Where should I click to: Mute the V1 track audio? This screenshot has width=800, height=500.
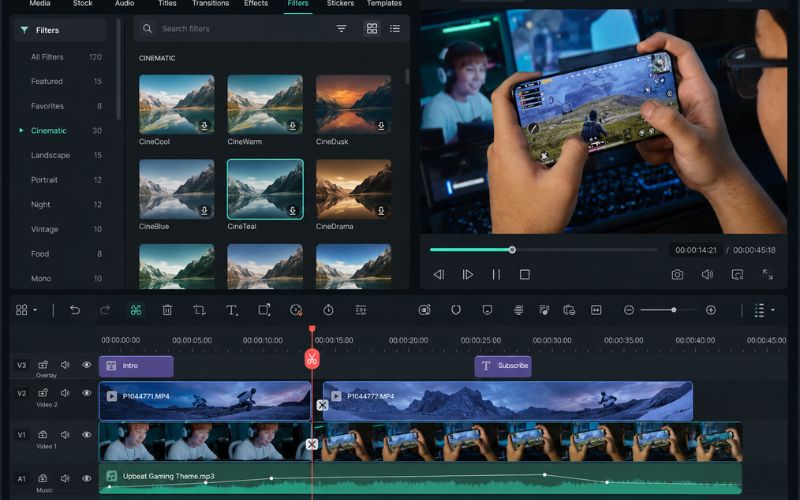coord(65,435)
